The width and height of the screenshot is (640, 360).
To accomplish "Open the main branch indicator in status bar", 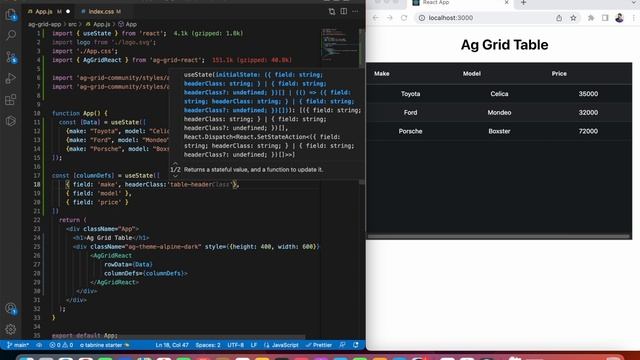I will coord(18,345).
